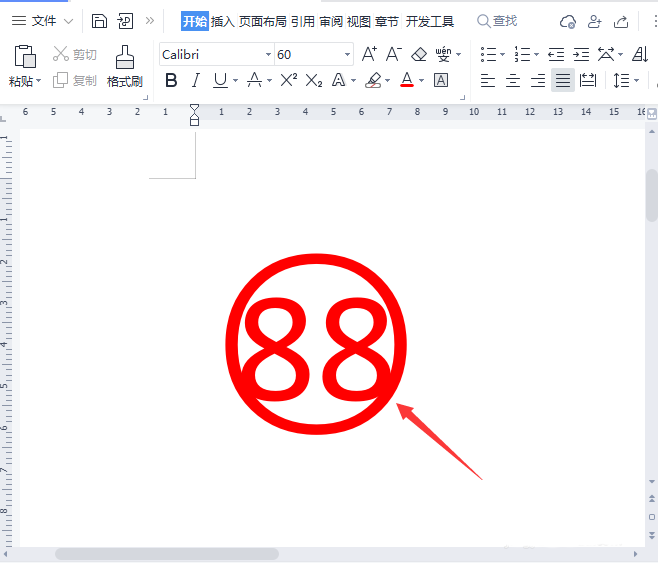Click the red font color swatch
Screen dimensions: 658x563
[x=406, y=80]
